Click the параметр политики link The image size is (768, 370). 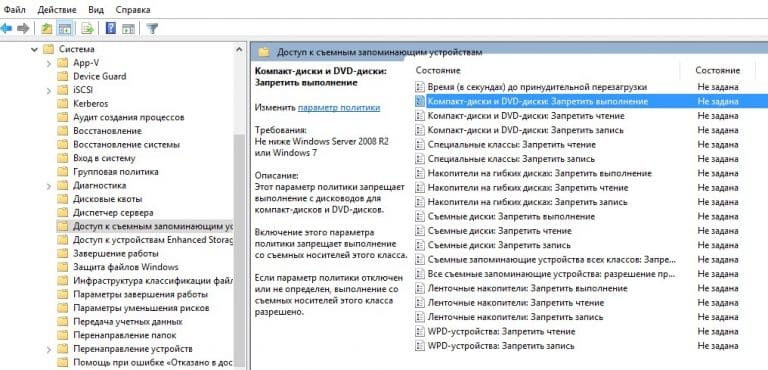(339, 108)
